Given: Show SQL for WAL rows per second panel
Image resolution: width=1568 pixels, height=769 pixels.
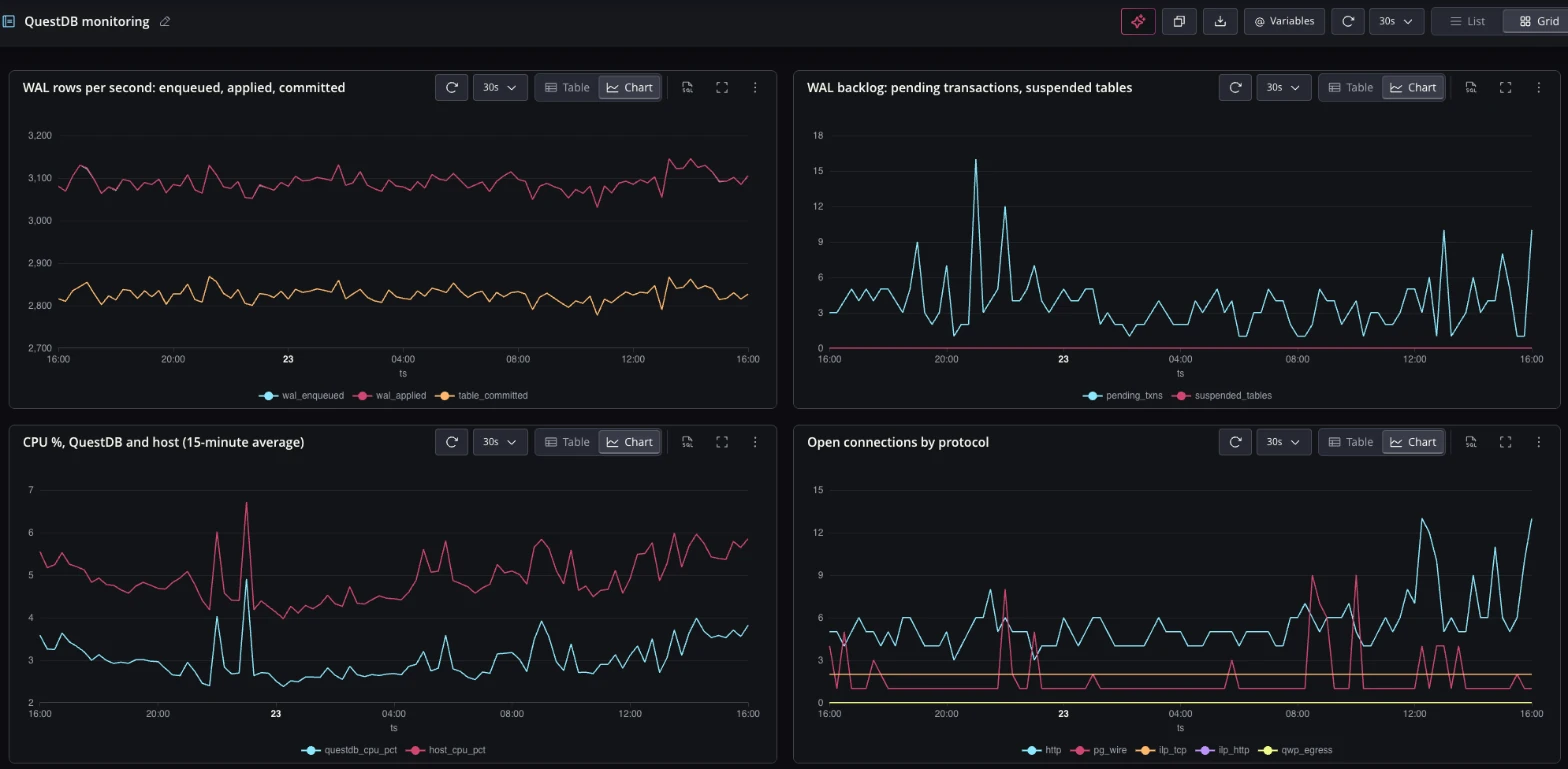Looking at the screenshot, I should click(688, 87).
